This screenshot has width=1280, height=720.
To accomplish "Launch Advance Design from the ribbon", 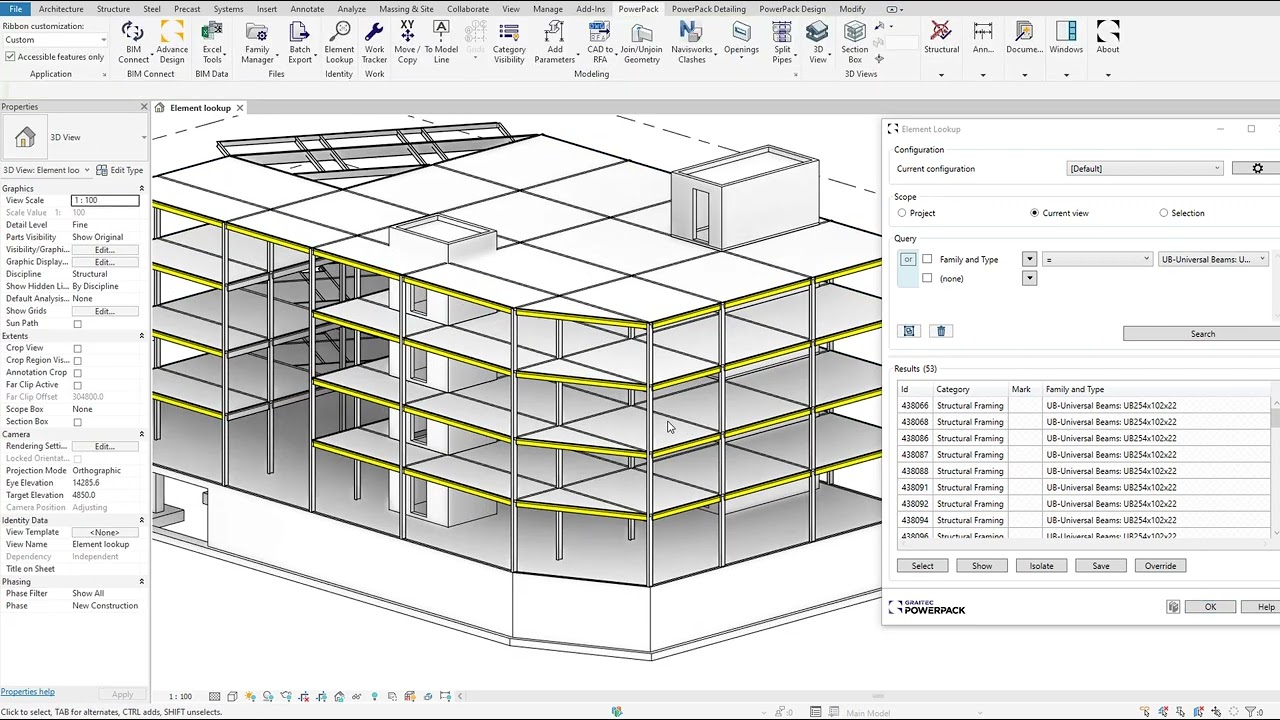I will (172, 42).
